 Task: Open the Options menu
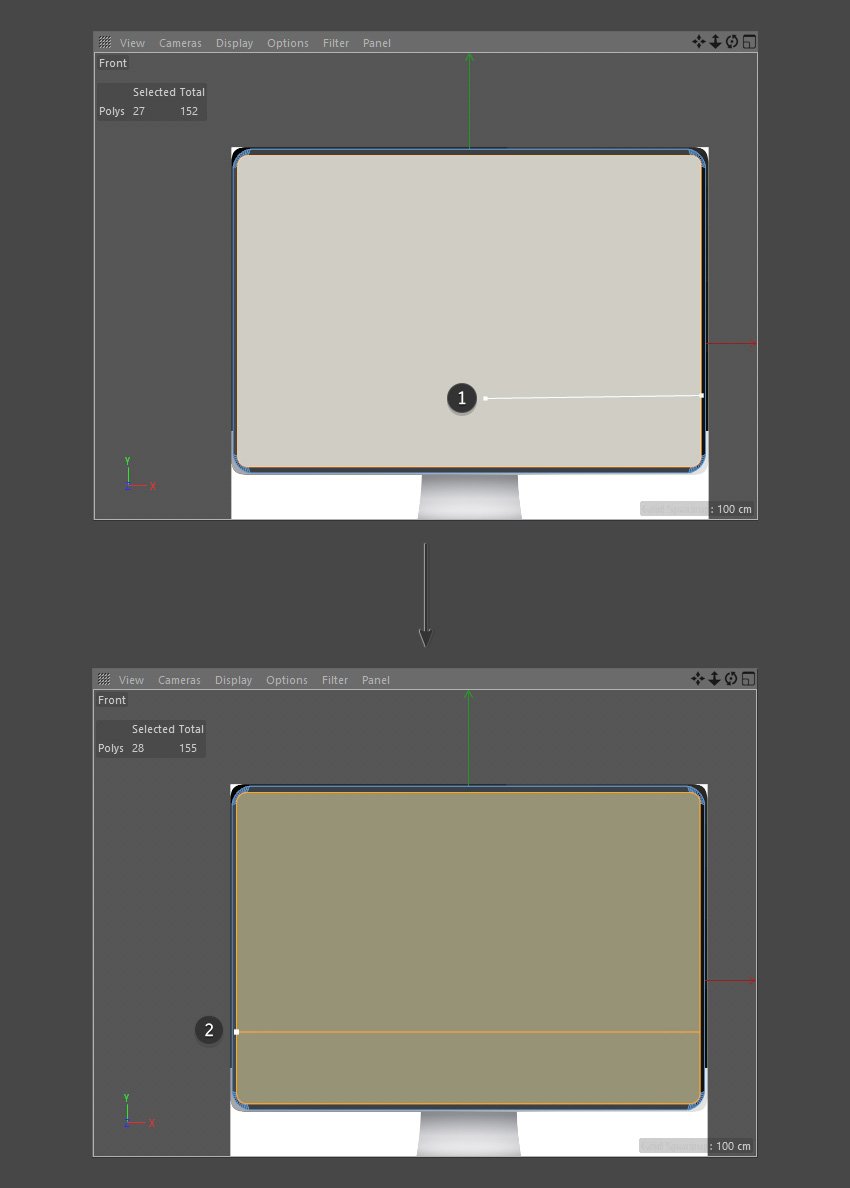pos(287,42)
